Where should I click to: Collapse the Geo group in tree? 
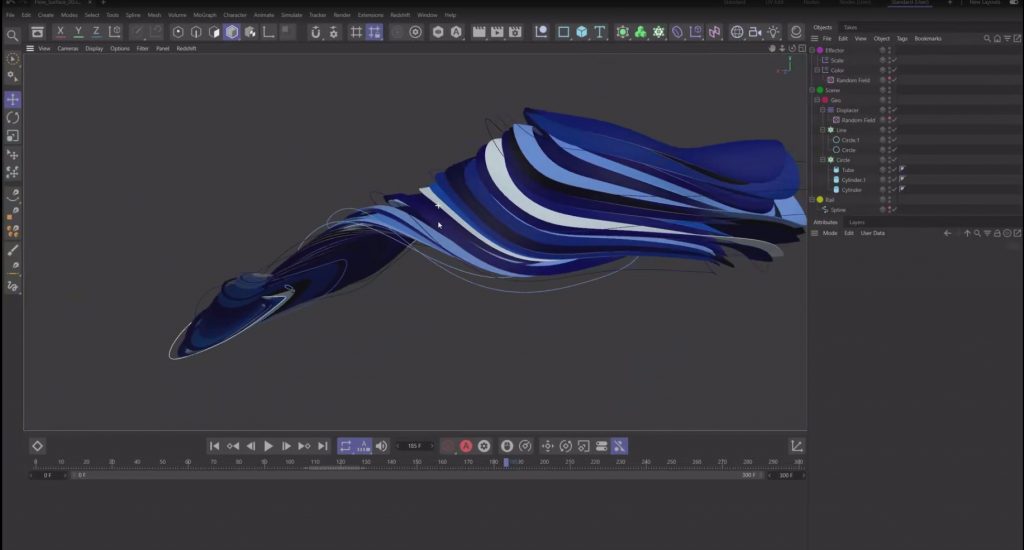pyautogui.click(x=817, y=100)
